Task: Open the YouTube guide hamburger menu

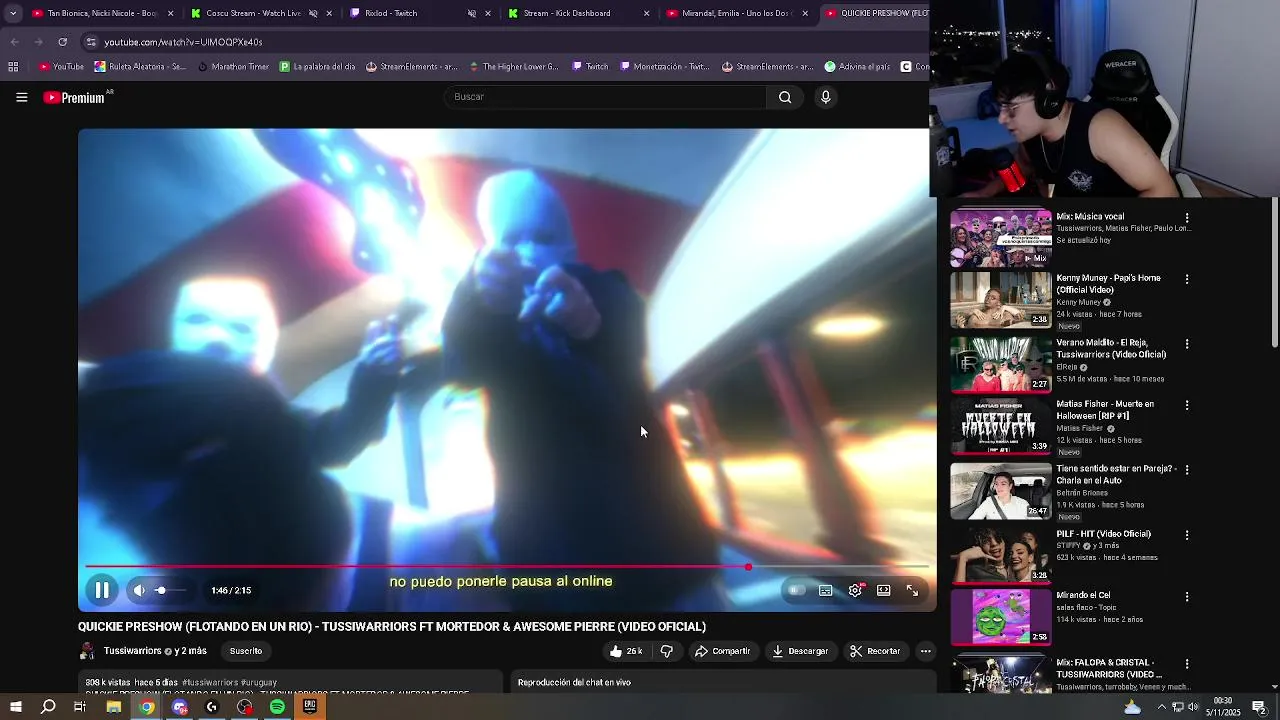Action: click(x=21, y=97)
